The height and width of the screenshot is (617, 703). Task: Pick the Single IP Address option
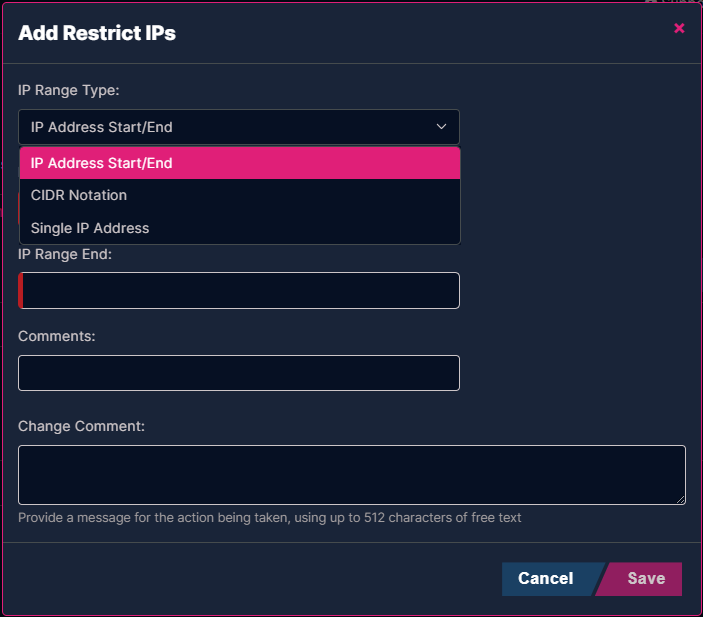pos(240,228)
